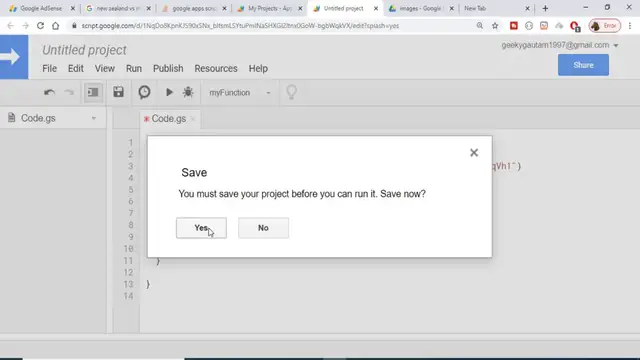Click the address bar URL
Viewport: 640px width, 360px height.
tap(240, 26)
